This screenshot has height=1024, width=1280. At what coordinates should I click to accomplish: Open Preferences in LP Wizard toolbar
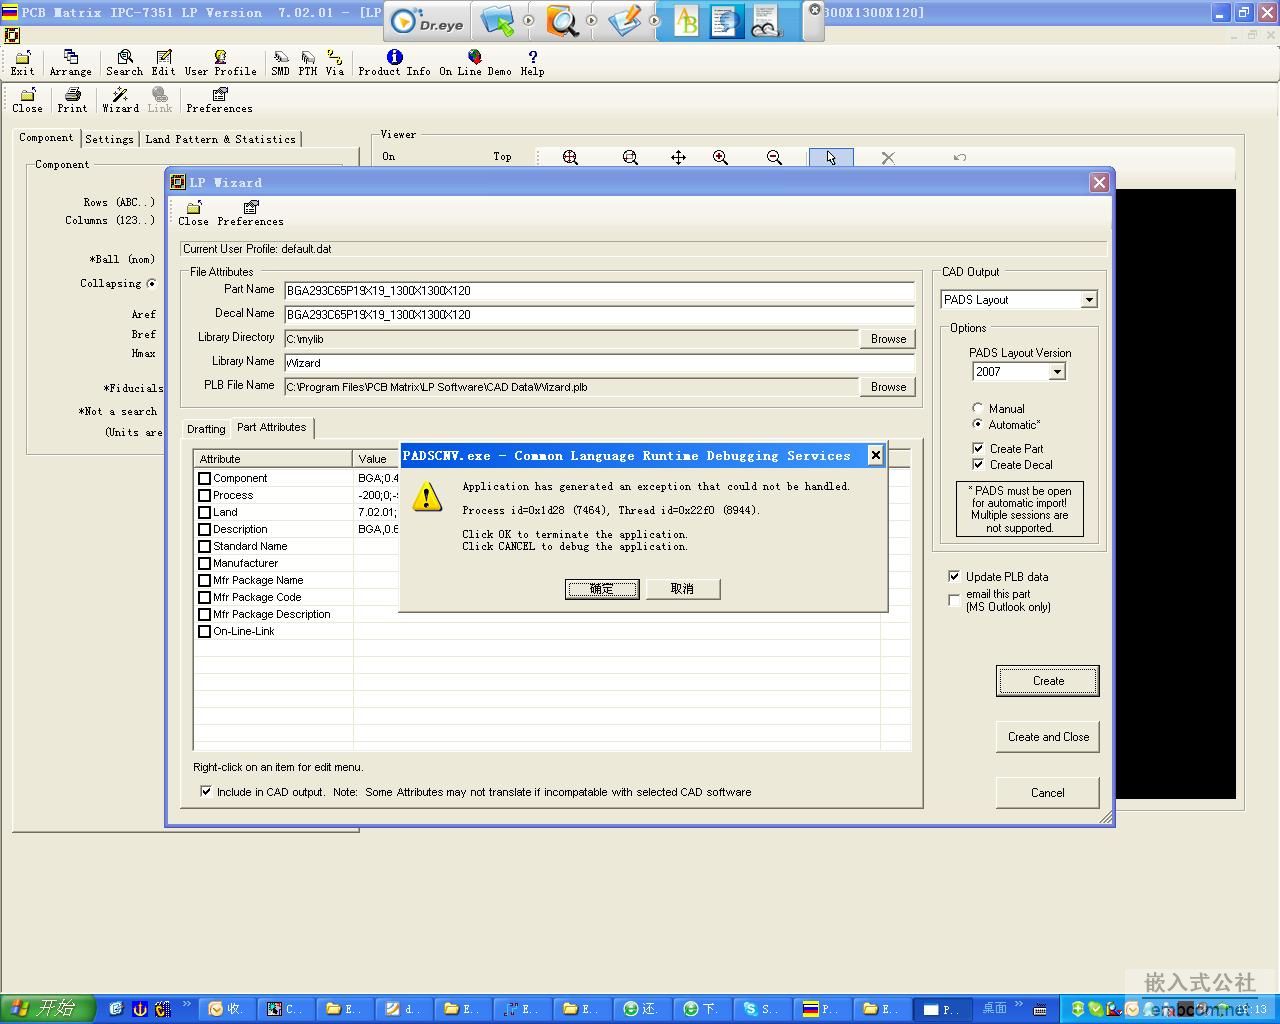[250, 213]
